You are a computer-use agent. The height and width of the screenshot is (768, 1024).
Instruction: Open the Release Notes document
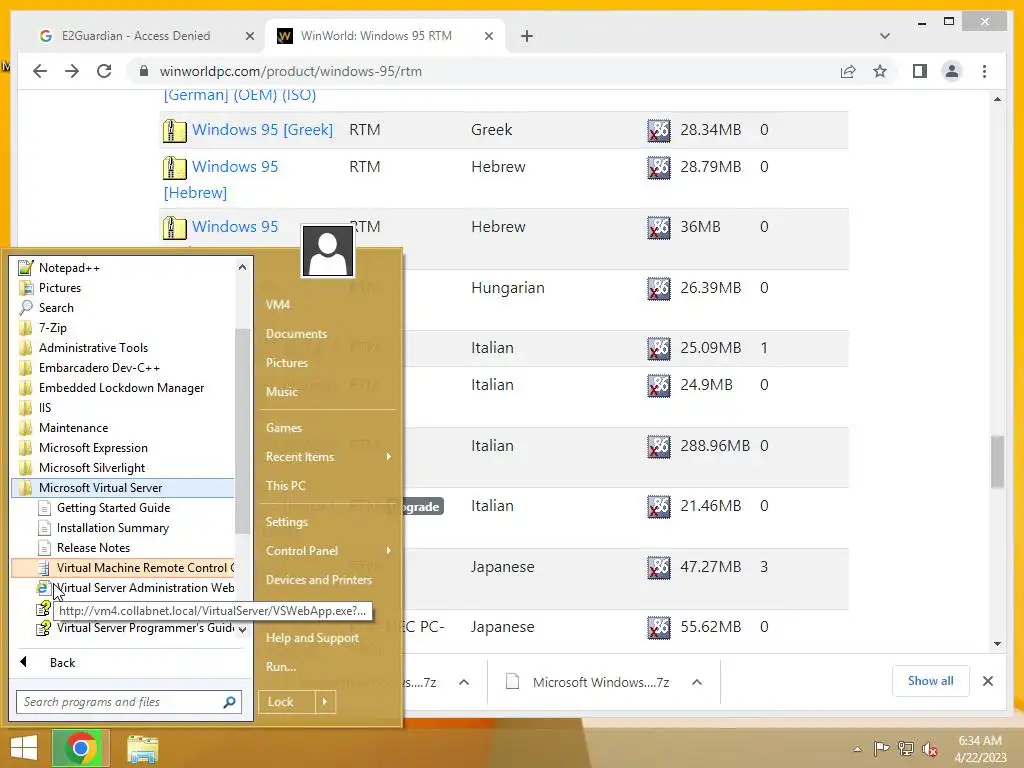(93, 548)
